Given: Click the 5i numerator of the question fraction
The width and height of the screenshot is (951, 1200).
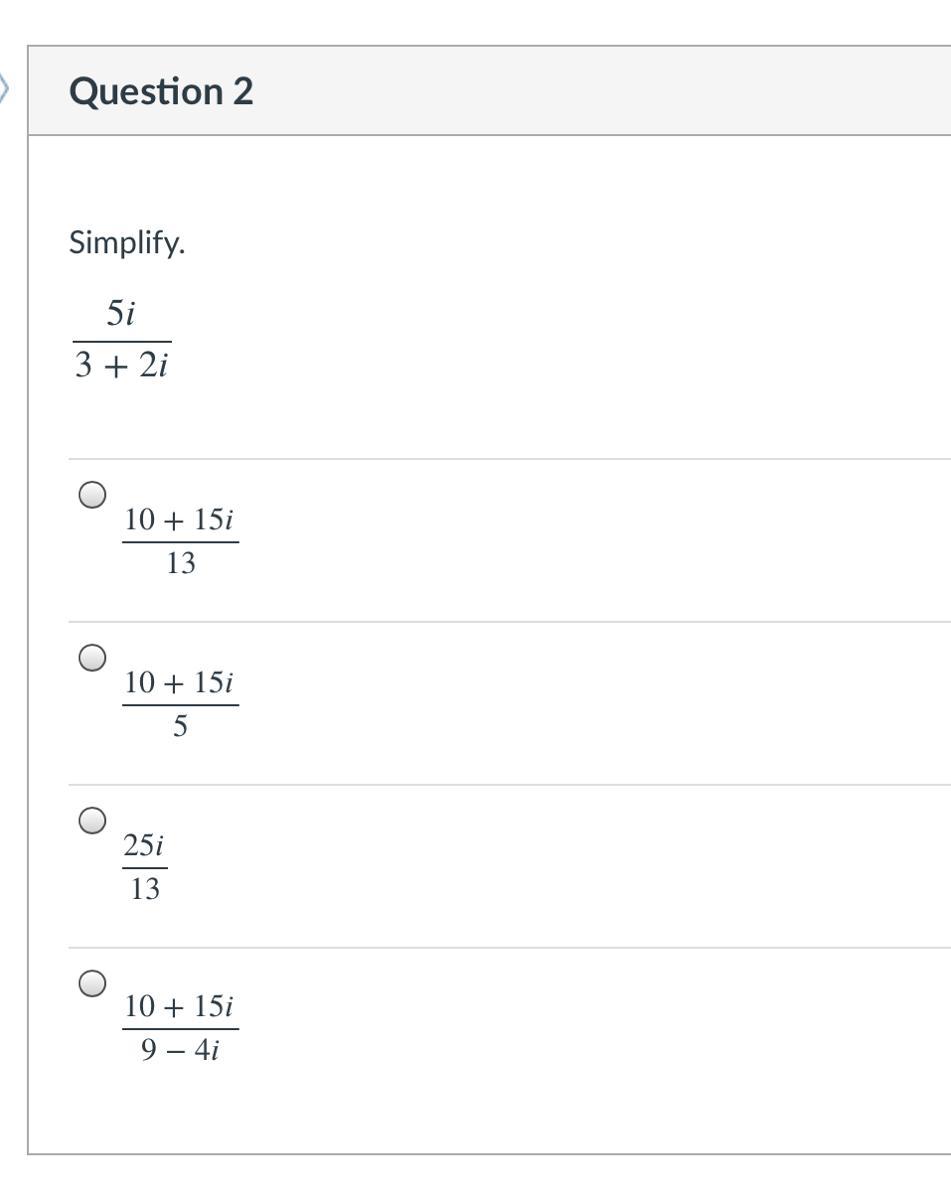Looking at the screenshot, I should point(121,314).
